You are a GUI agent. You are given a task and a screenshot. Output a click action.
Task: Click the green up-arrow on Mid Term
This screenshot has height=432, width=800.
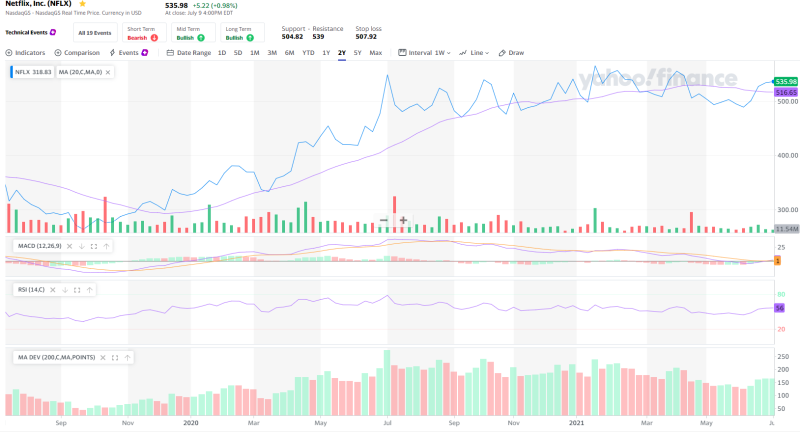click(201, 38)
